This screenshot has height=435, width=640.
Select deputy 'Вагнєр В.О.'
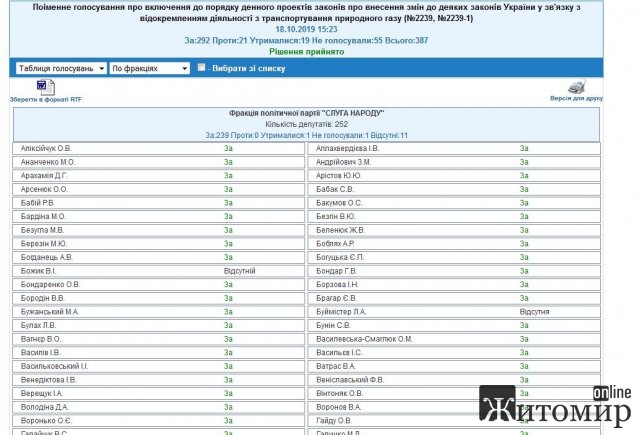[41, 339]
